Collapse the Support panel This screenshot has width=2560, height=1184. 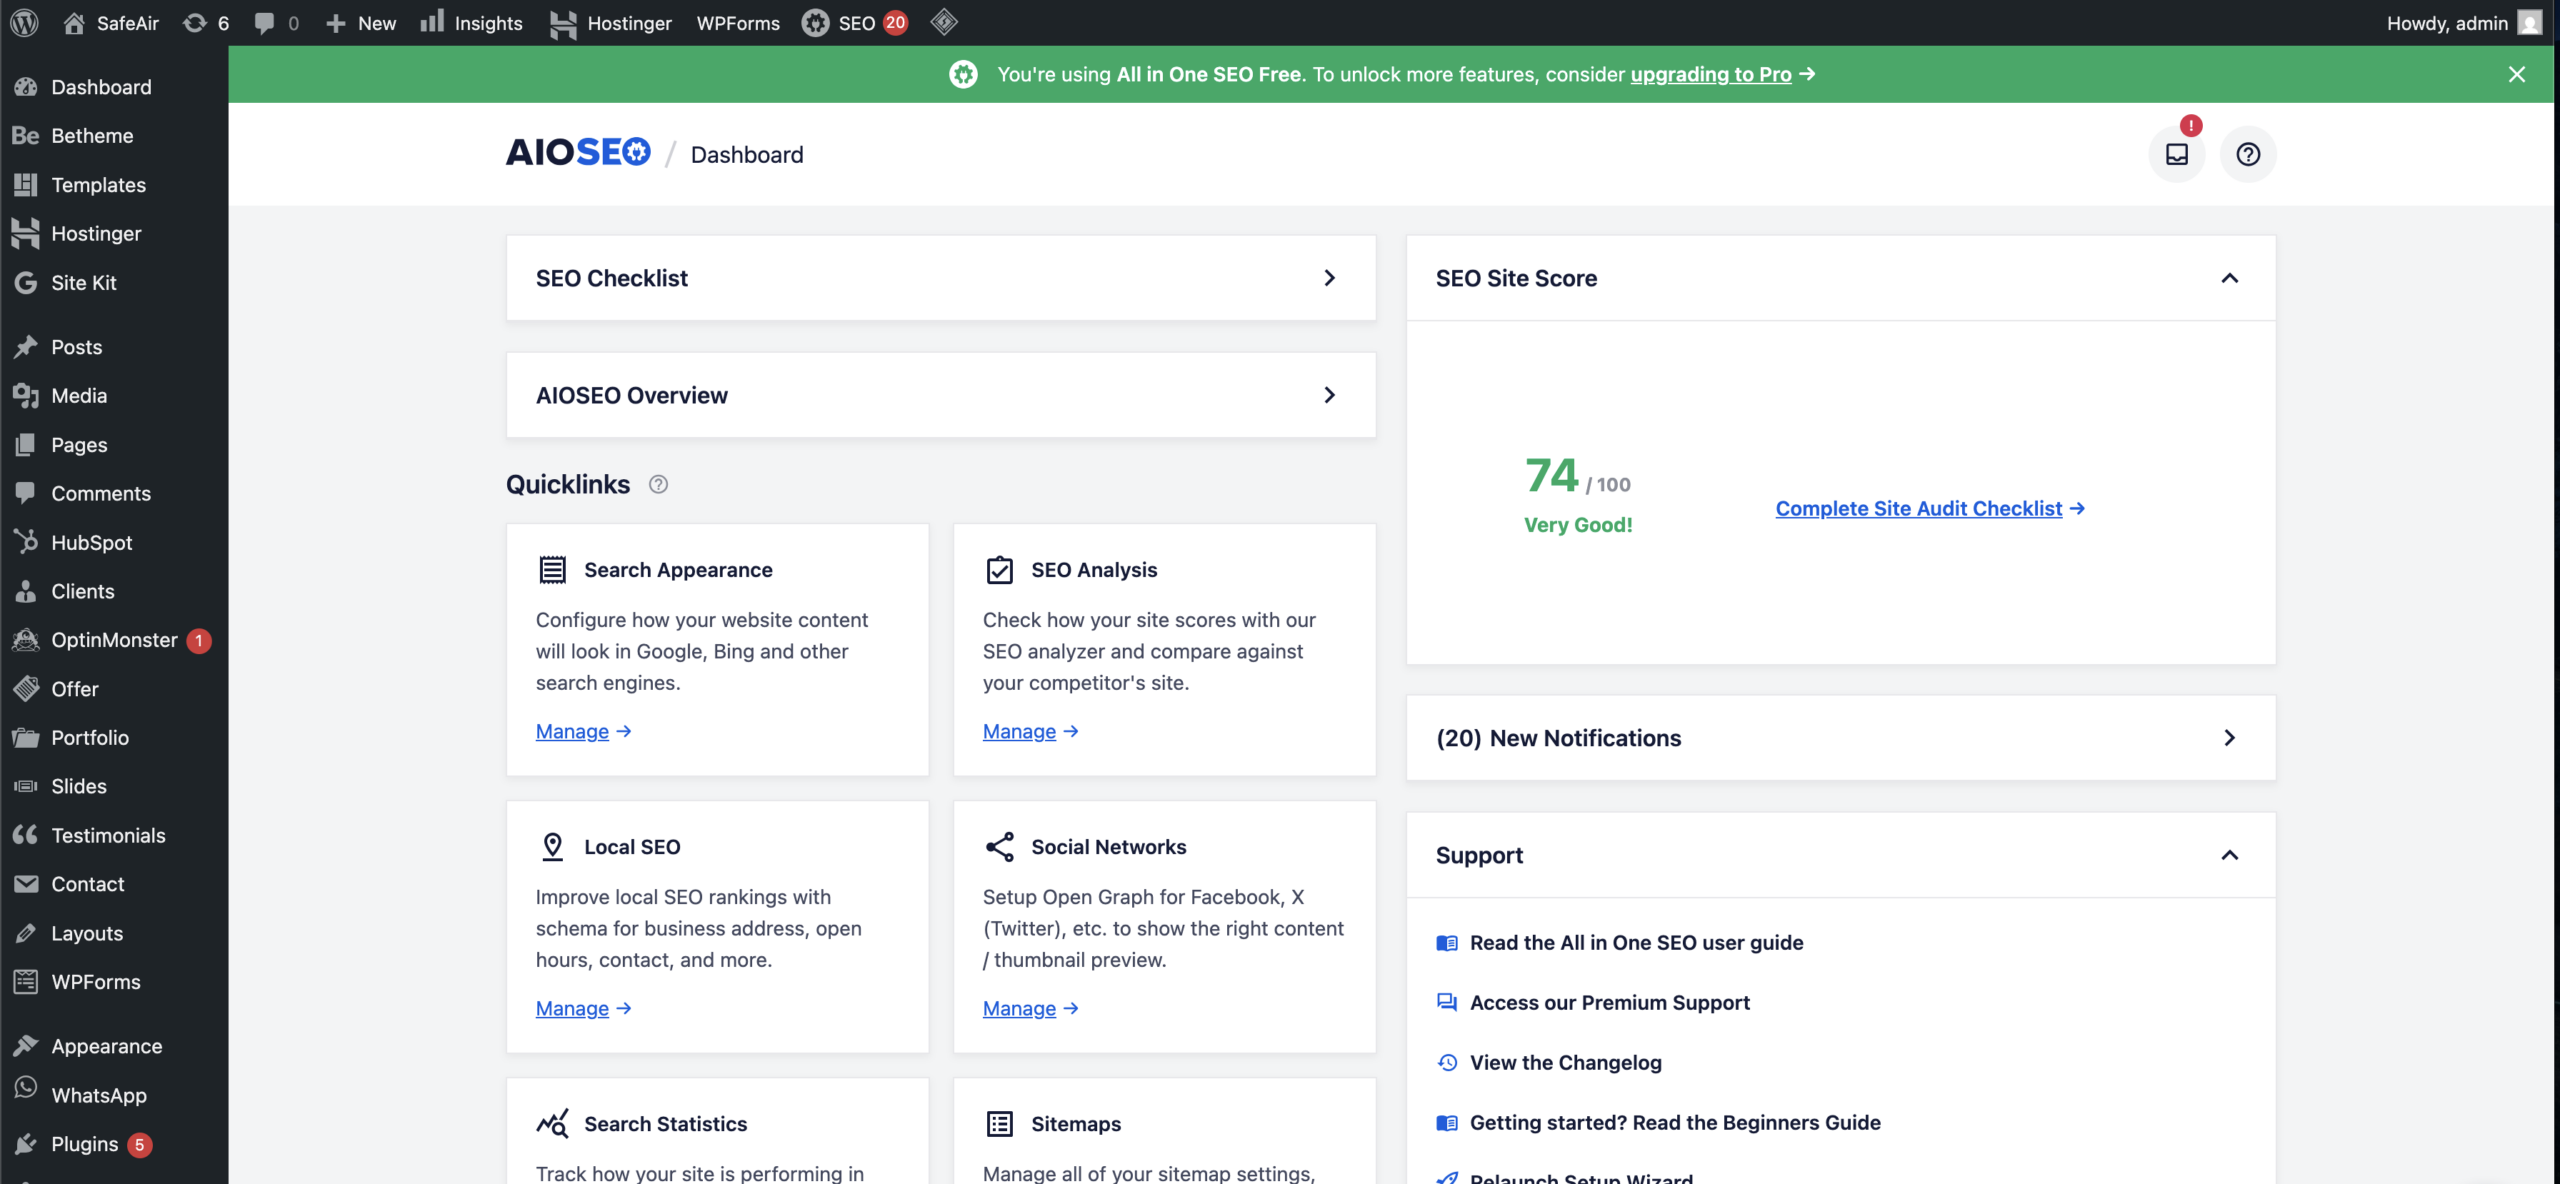point(2229,855)
